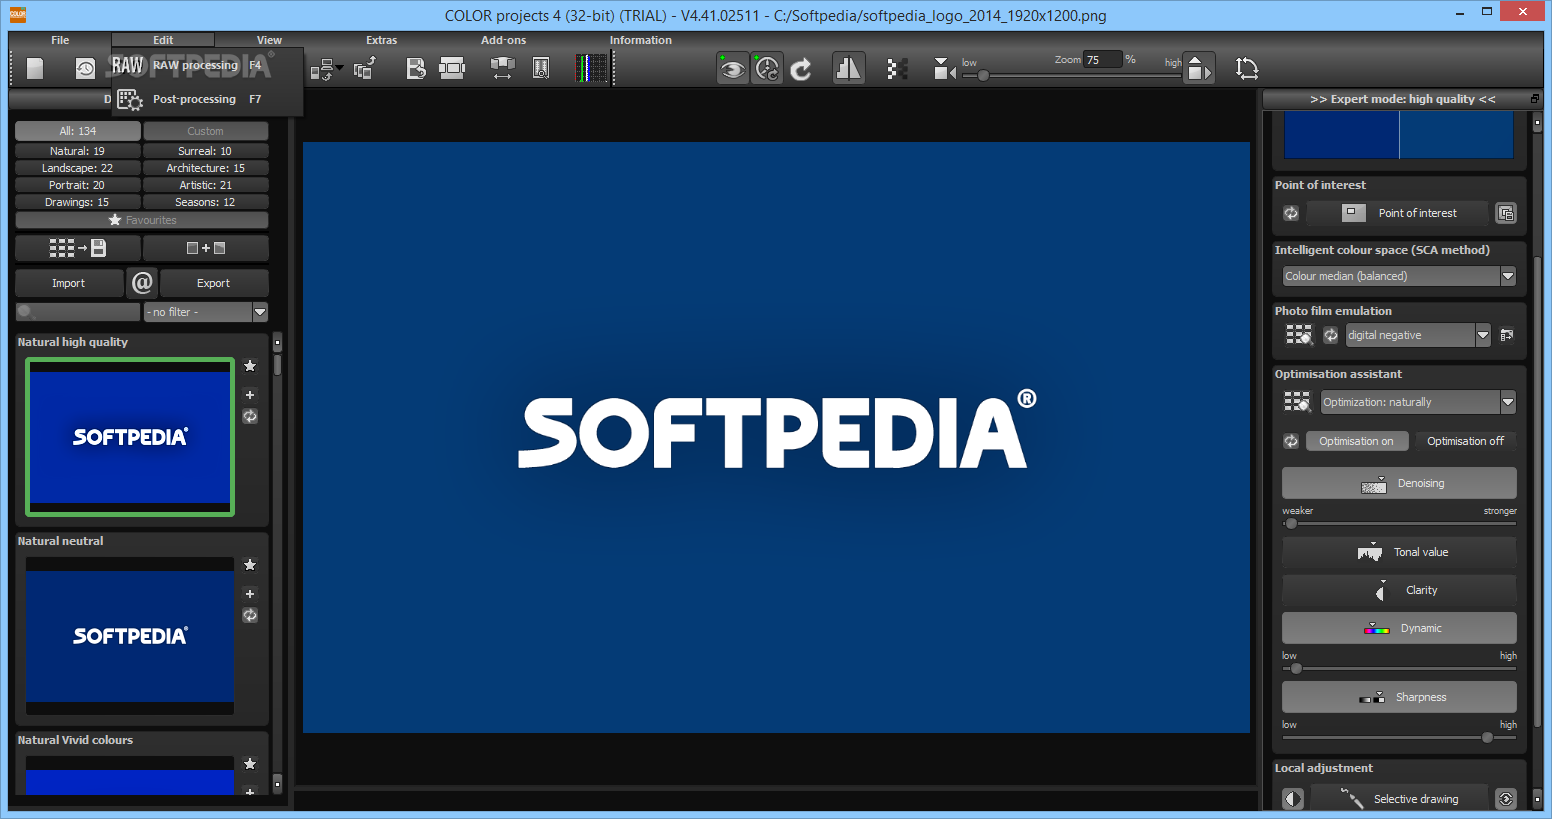
Task: Click the Point of interest button
Action: tap(1399, 213)
